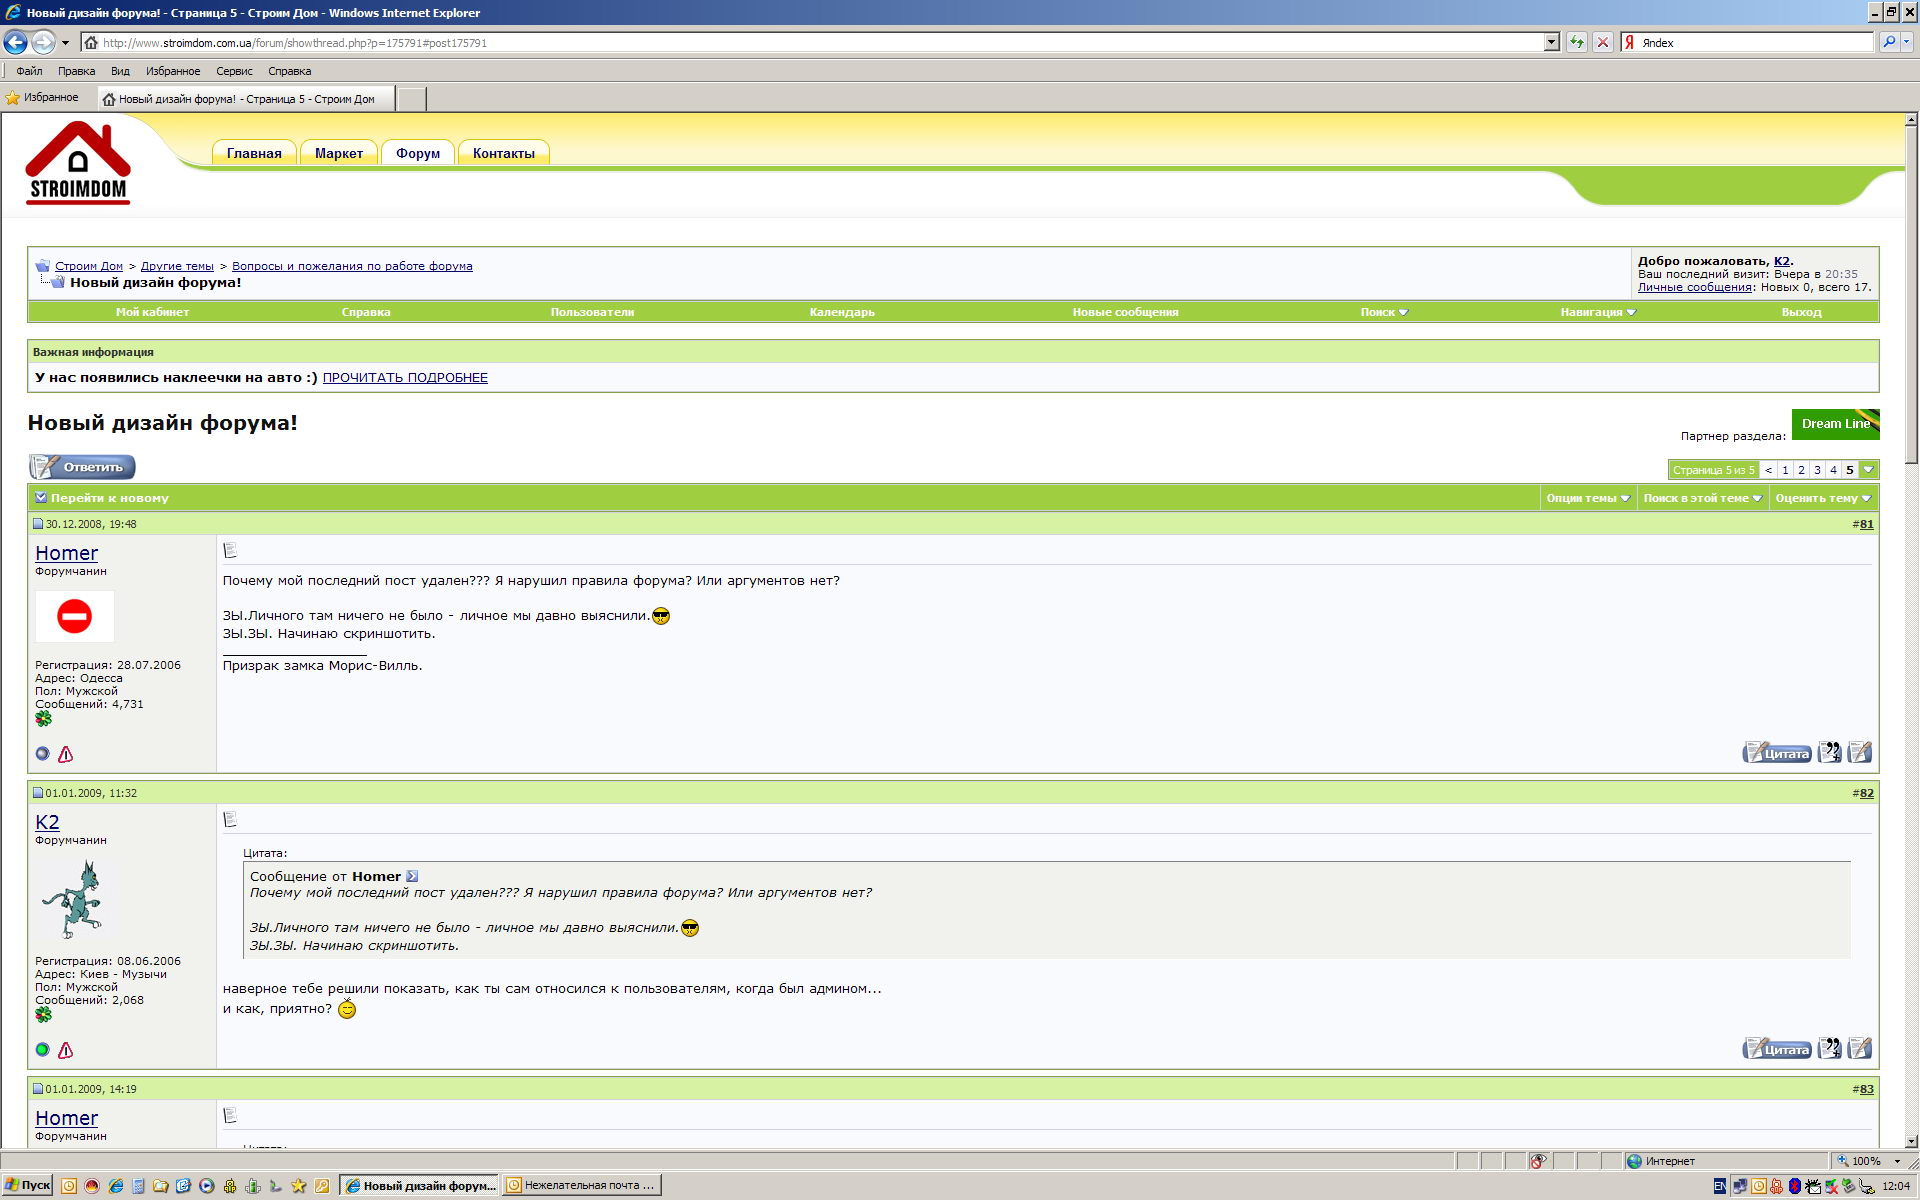Open the Сервис menu
Viewport: 1920px width, 1200px height.
tap(234, 71)
